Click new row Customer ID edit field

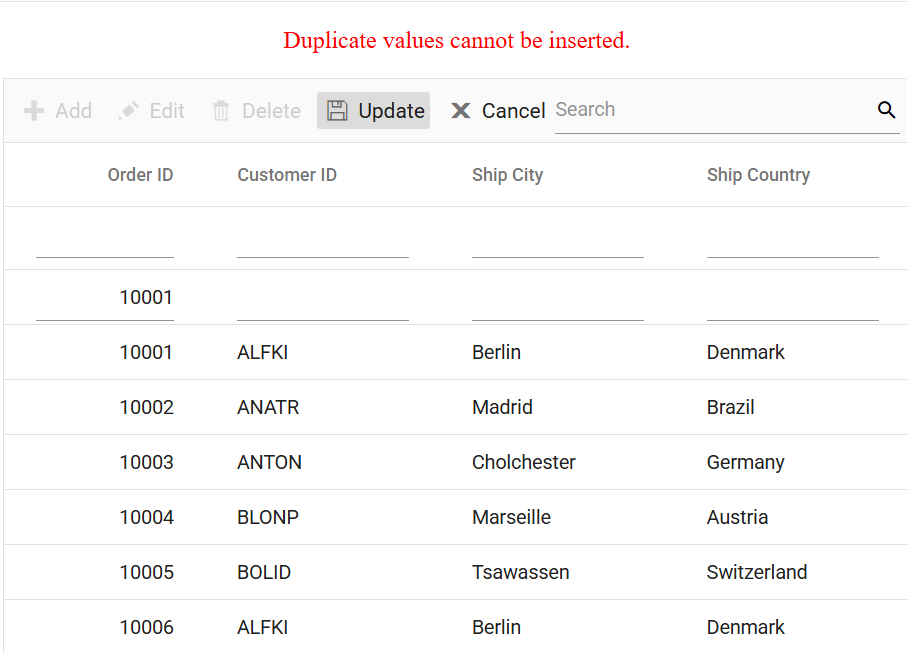coord(323,298)
